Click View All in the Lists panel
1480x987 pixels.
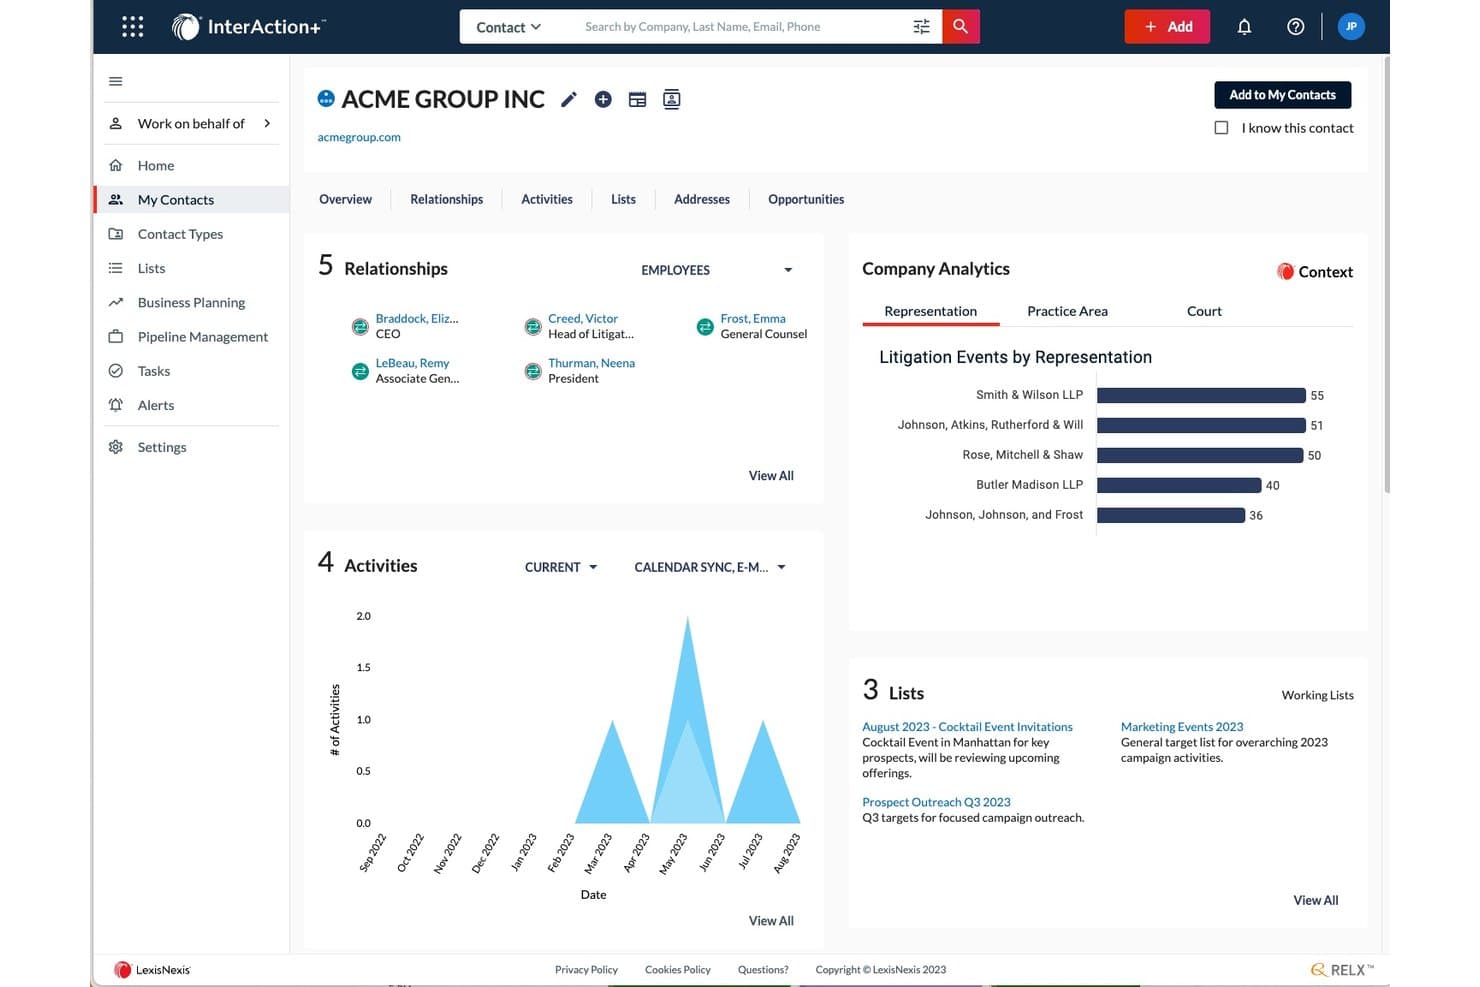[x=1315, y=900]
